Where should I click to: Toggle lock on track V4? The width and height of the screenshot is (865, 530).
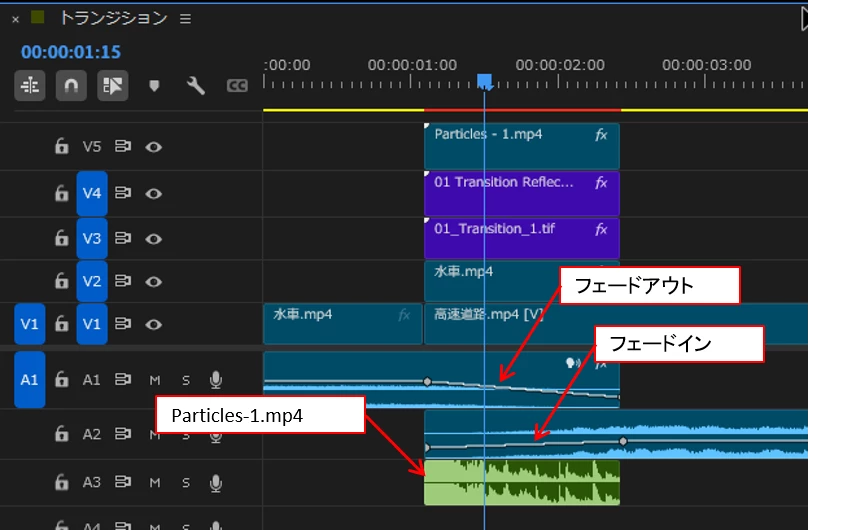click(x=61, y=193)
